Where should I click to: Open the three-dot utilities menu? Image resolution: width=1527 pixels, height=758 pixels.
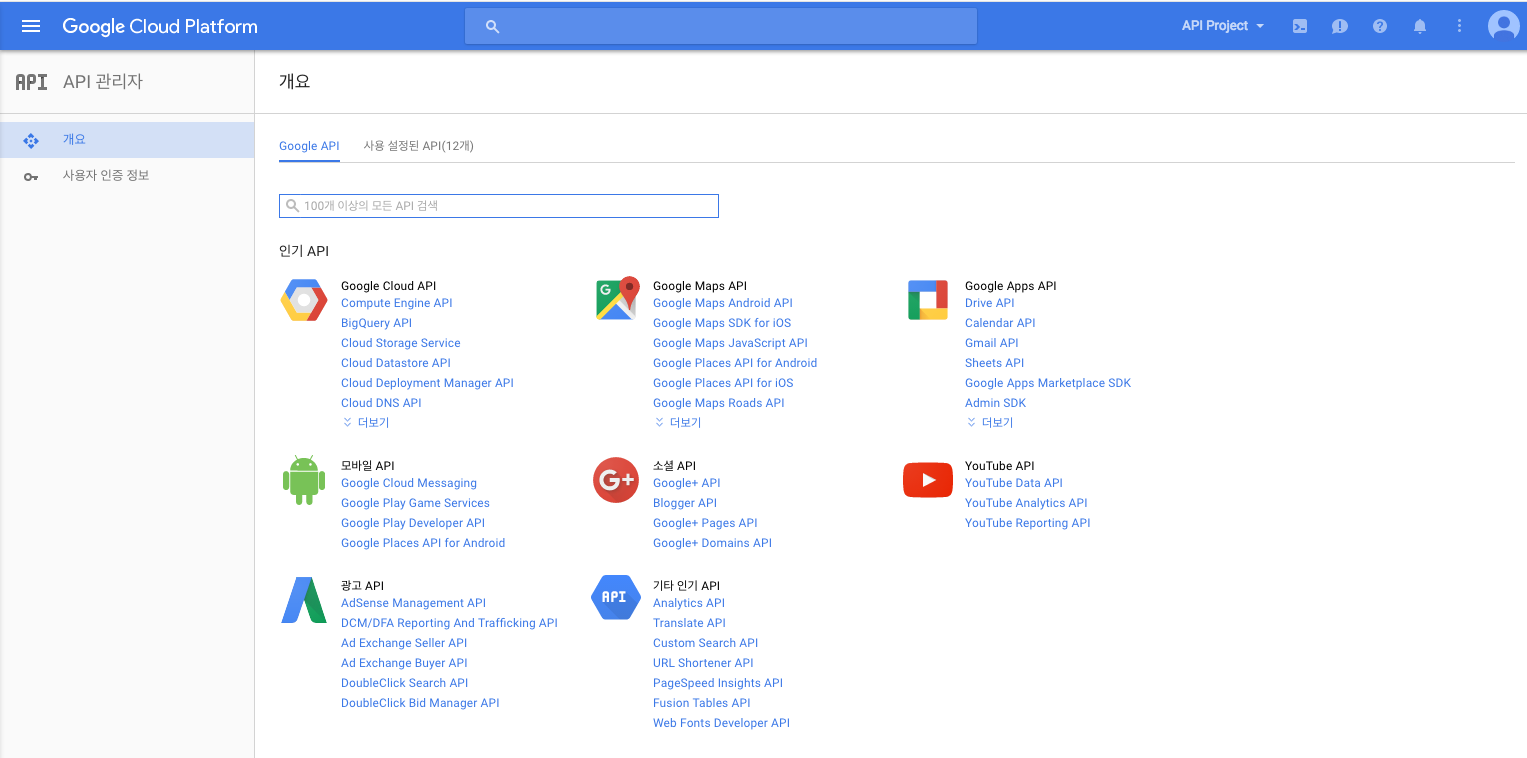pyautogui.click(x=1460, y=26)
